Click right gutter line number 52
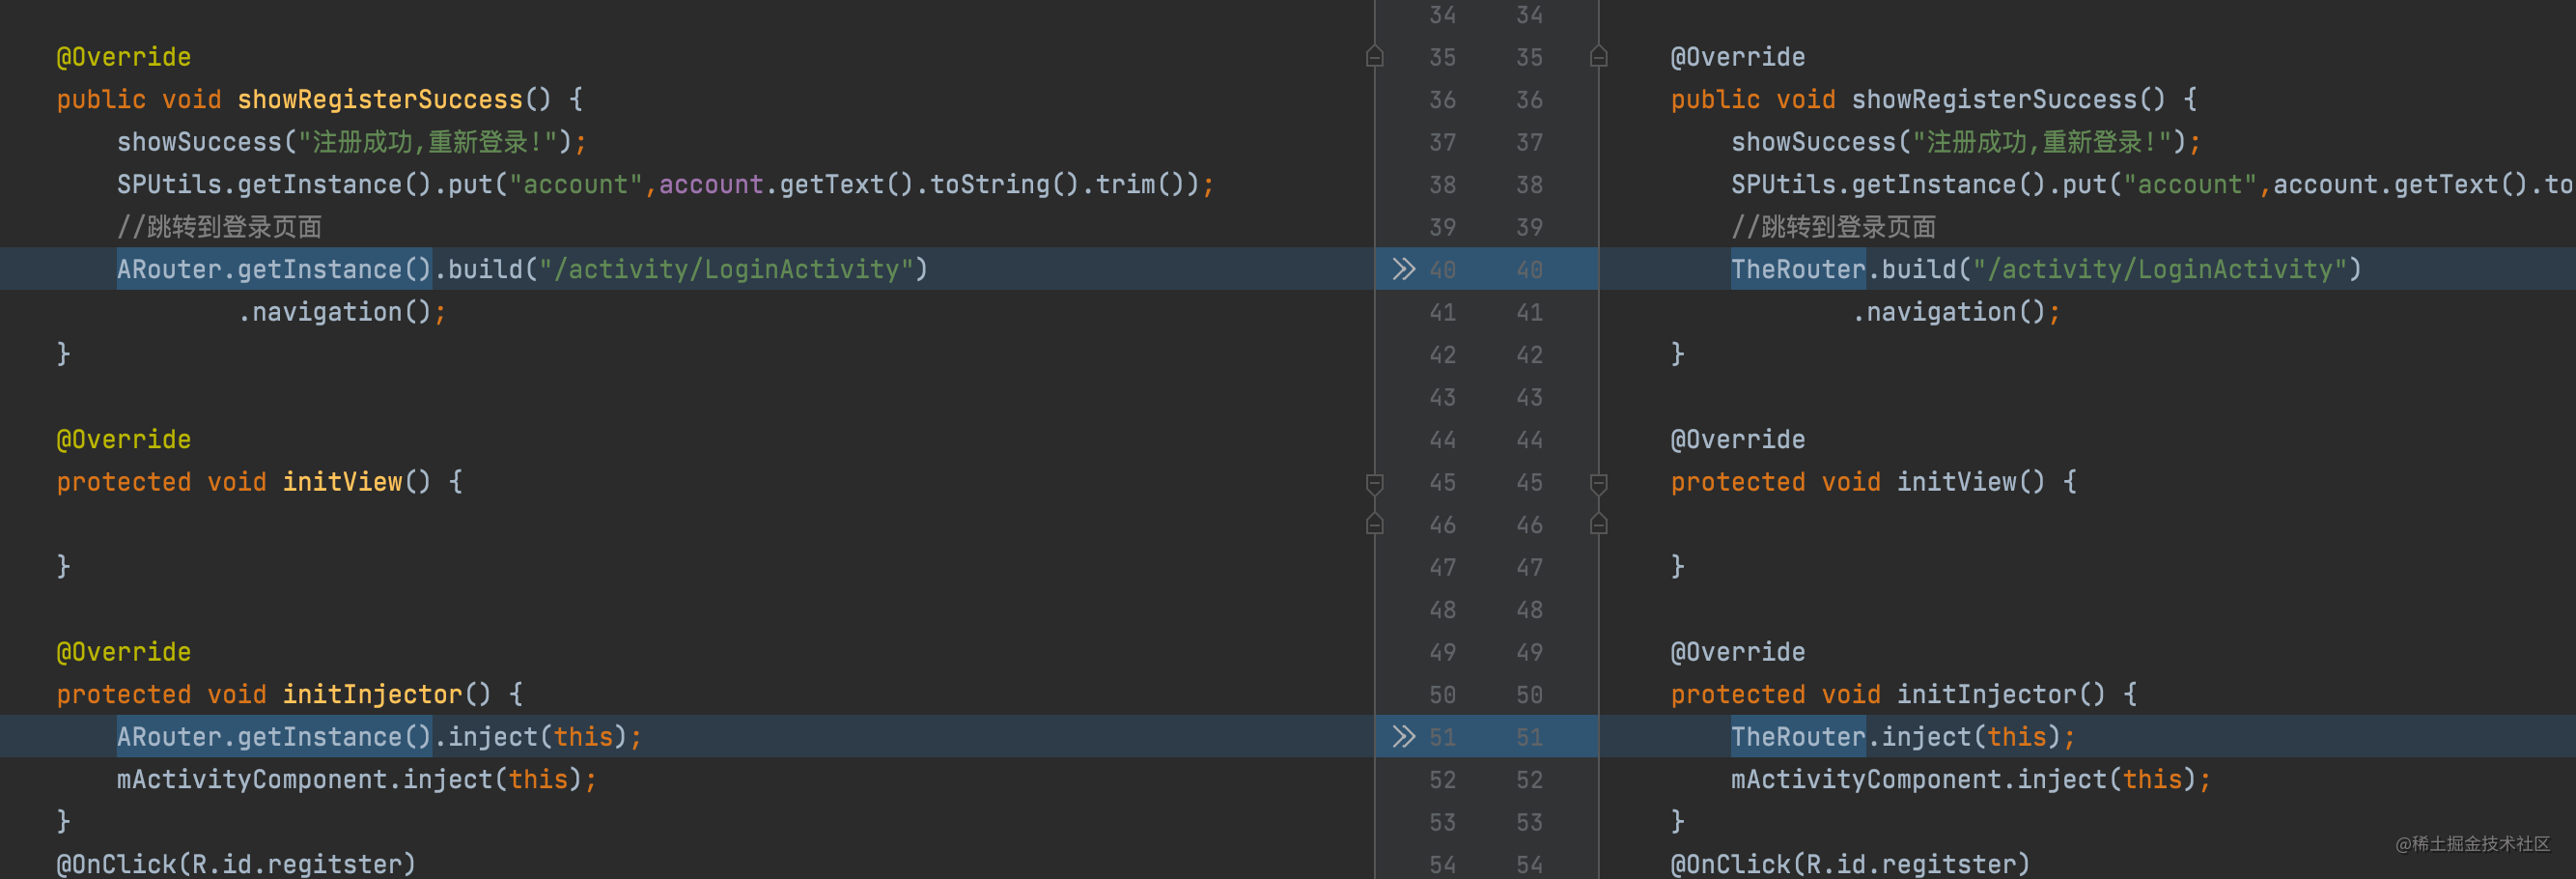The height and width of the screenshot is (879, 2576). point(1529,779)
